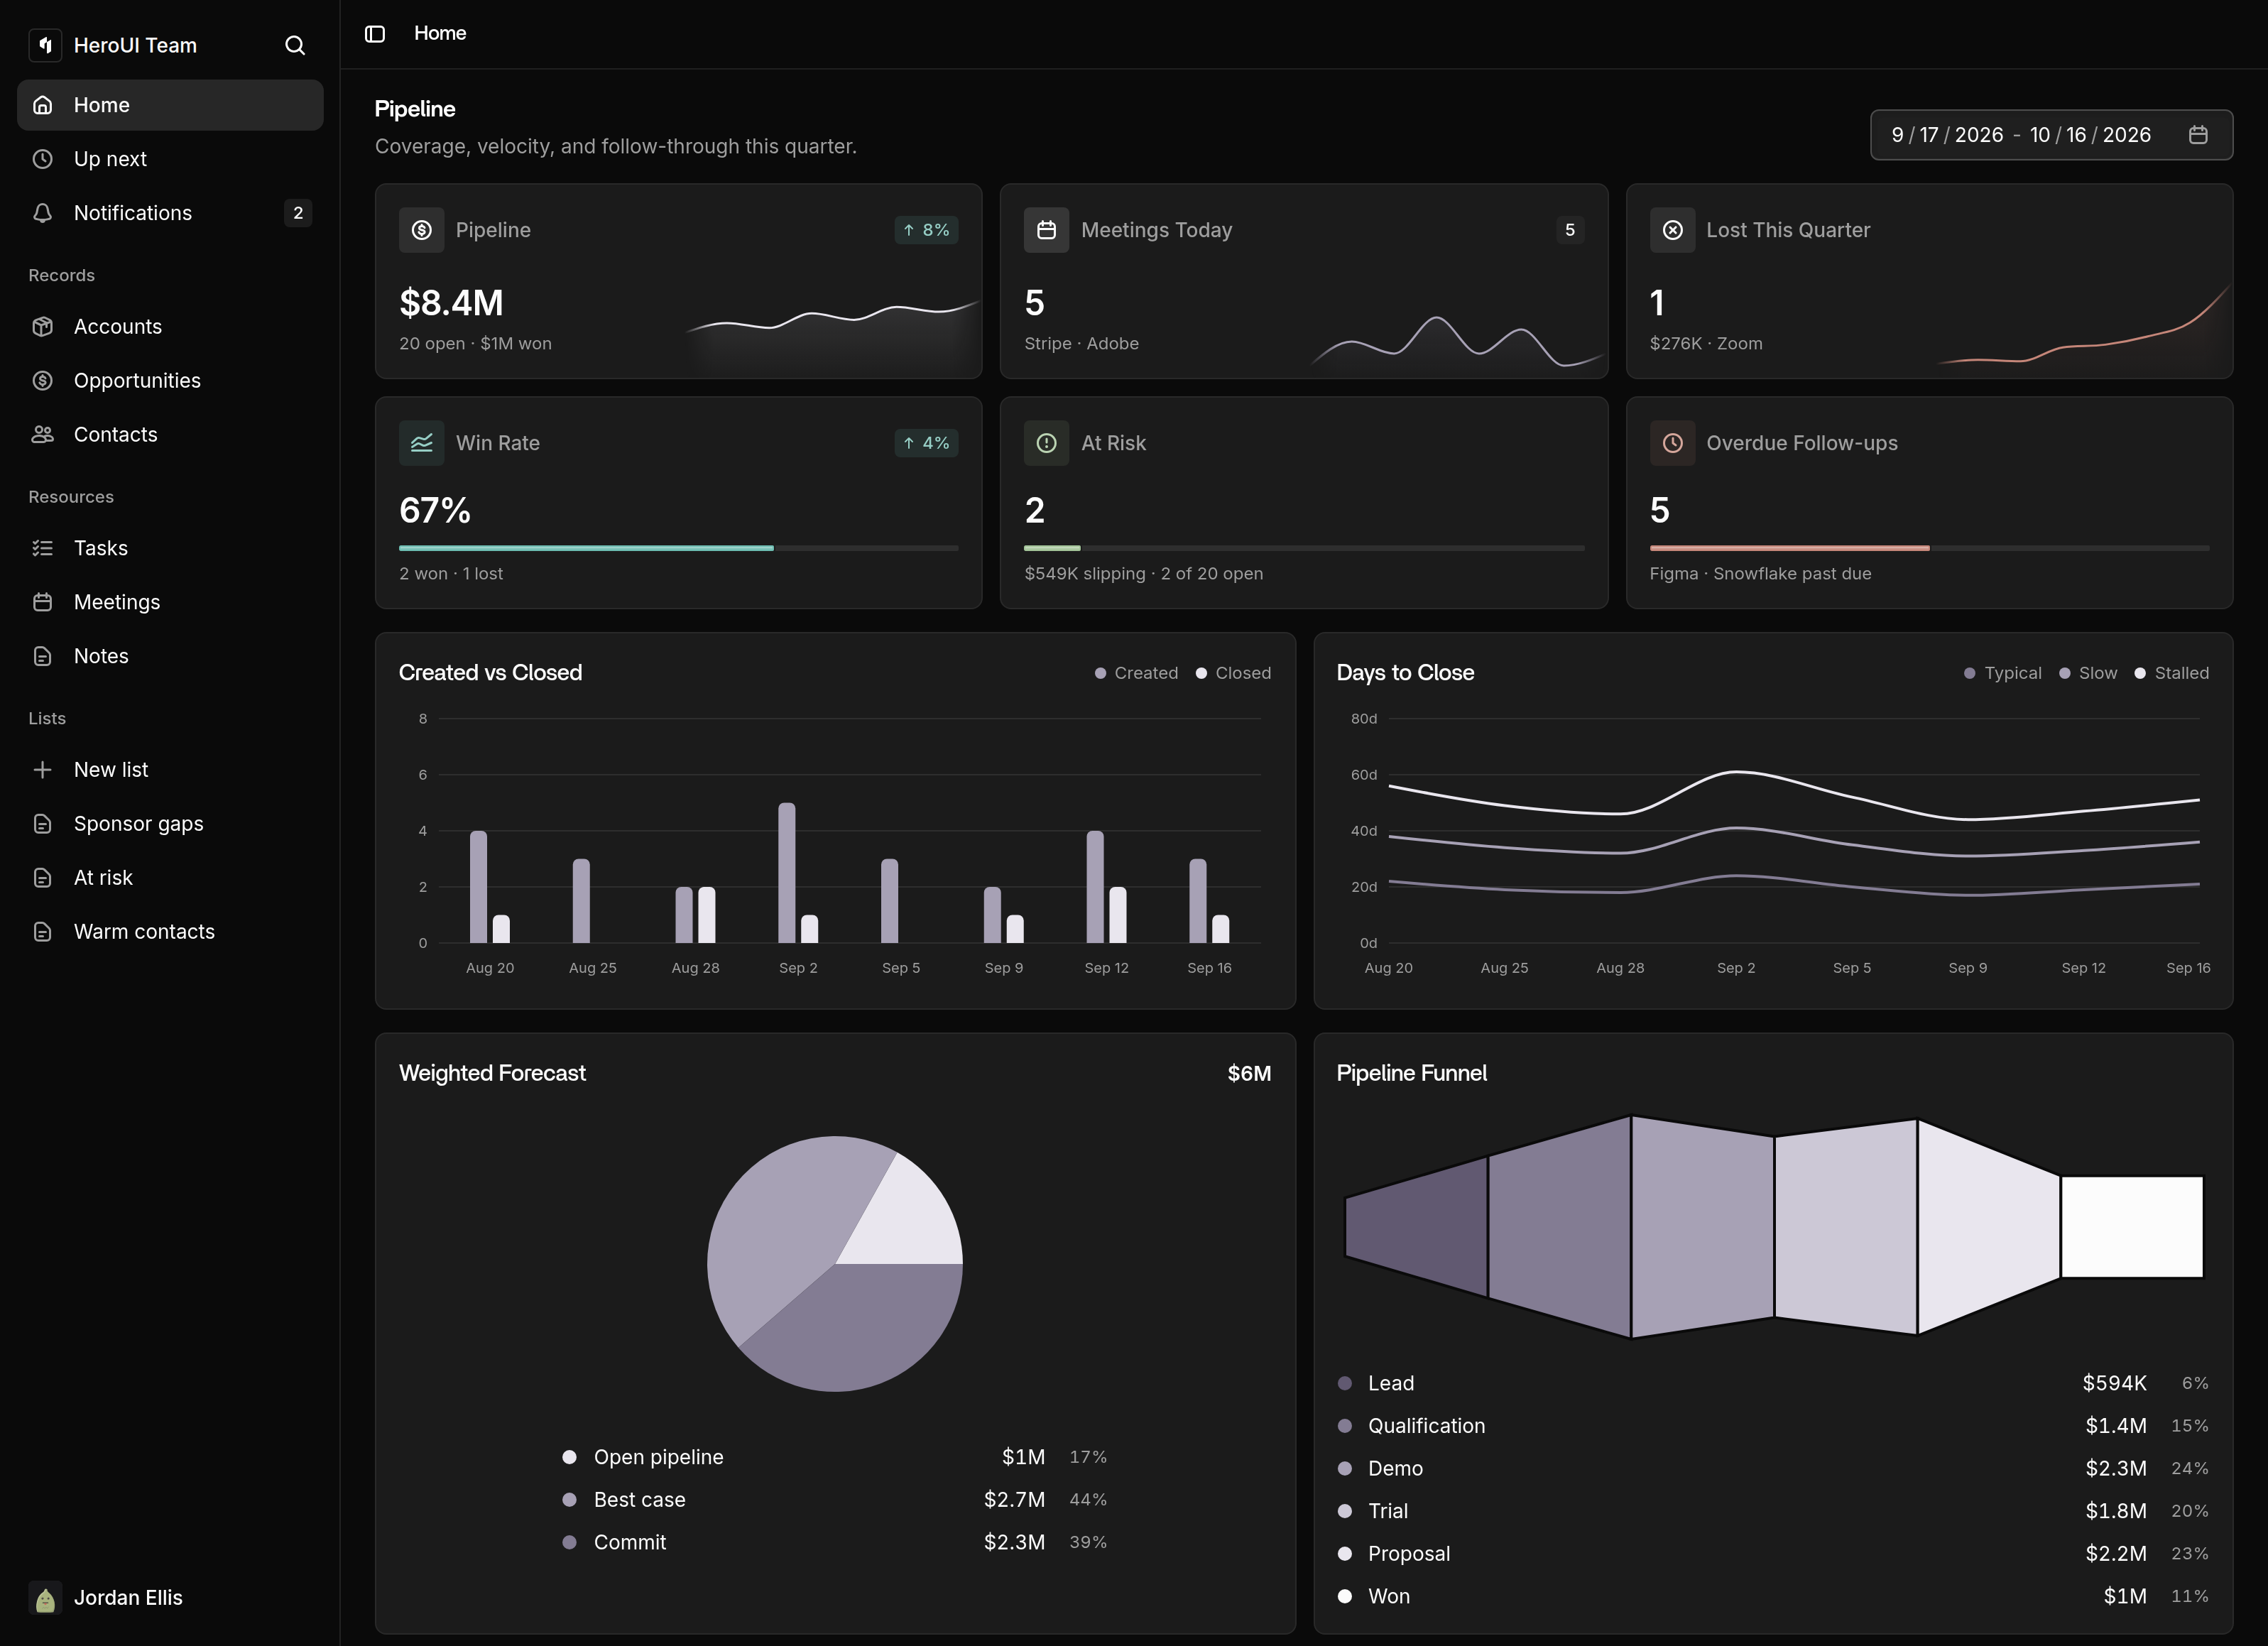Click the 8% increase badge on Pipeline card

click(926, 230)
